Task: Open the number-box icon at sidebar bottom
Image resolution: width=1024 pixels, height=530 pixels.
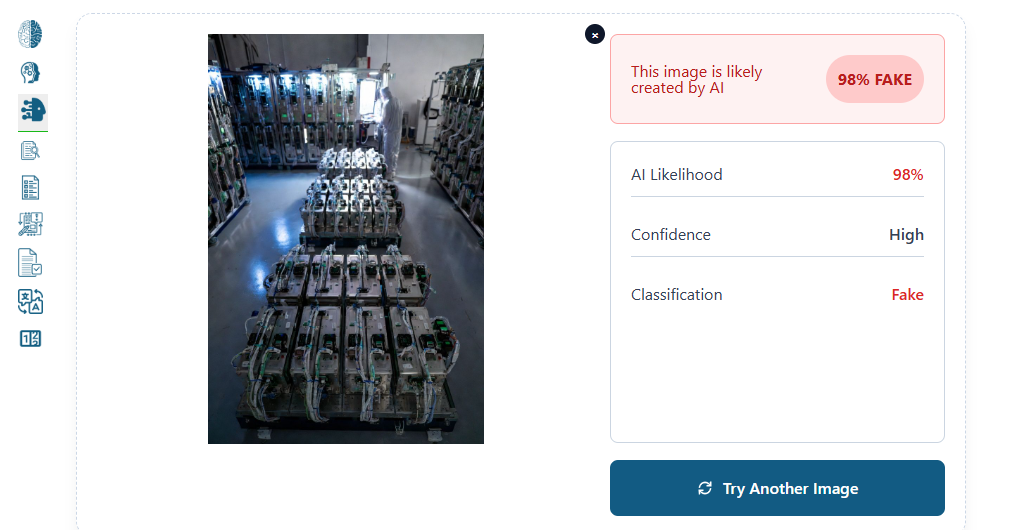Action: 30,339
